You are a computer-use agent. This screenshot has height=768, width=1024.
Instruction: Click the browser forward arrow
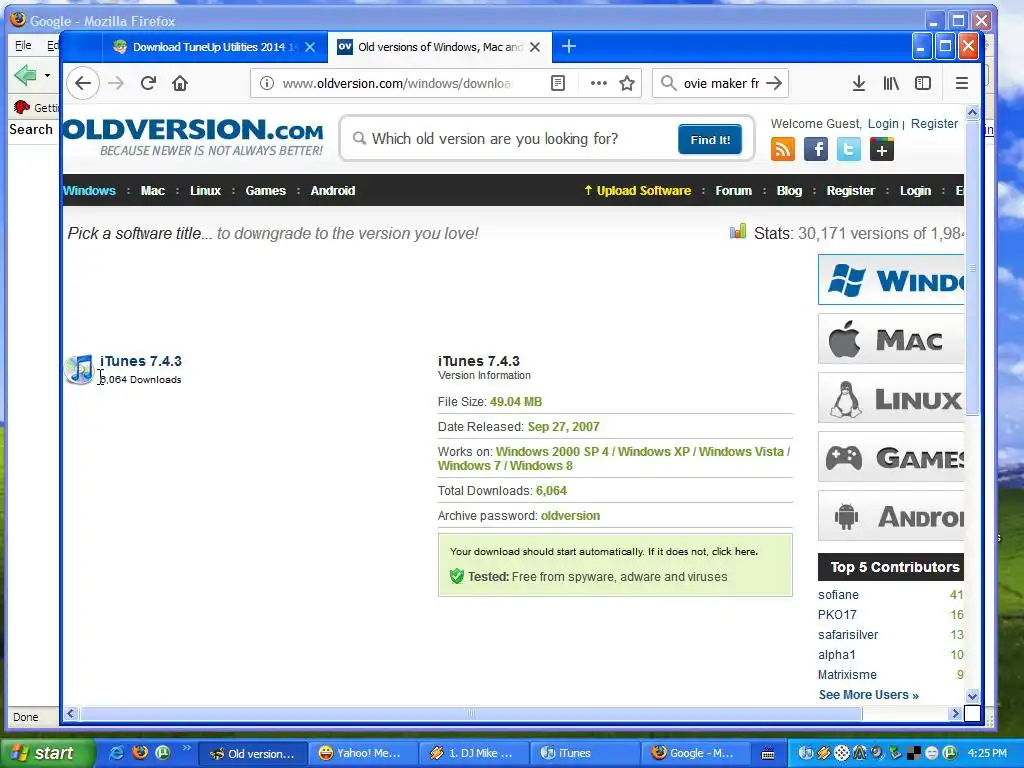116,83
